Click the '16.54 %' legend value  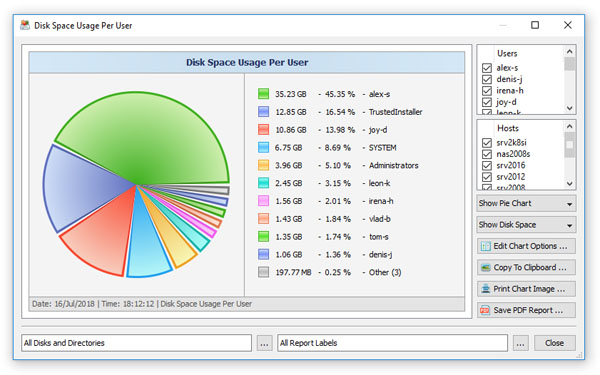pos(340,112)
